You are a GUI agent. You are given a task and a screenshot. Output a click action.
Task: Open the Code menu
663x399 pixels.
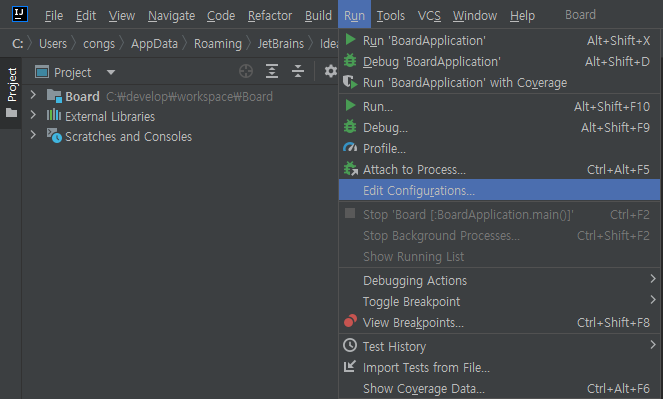221,16
